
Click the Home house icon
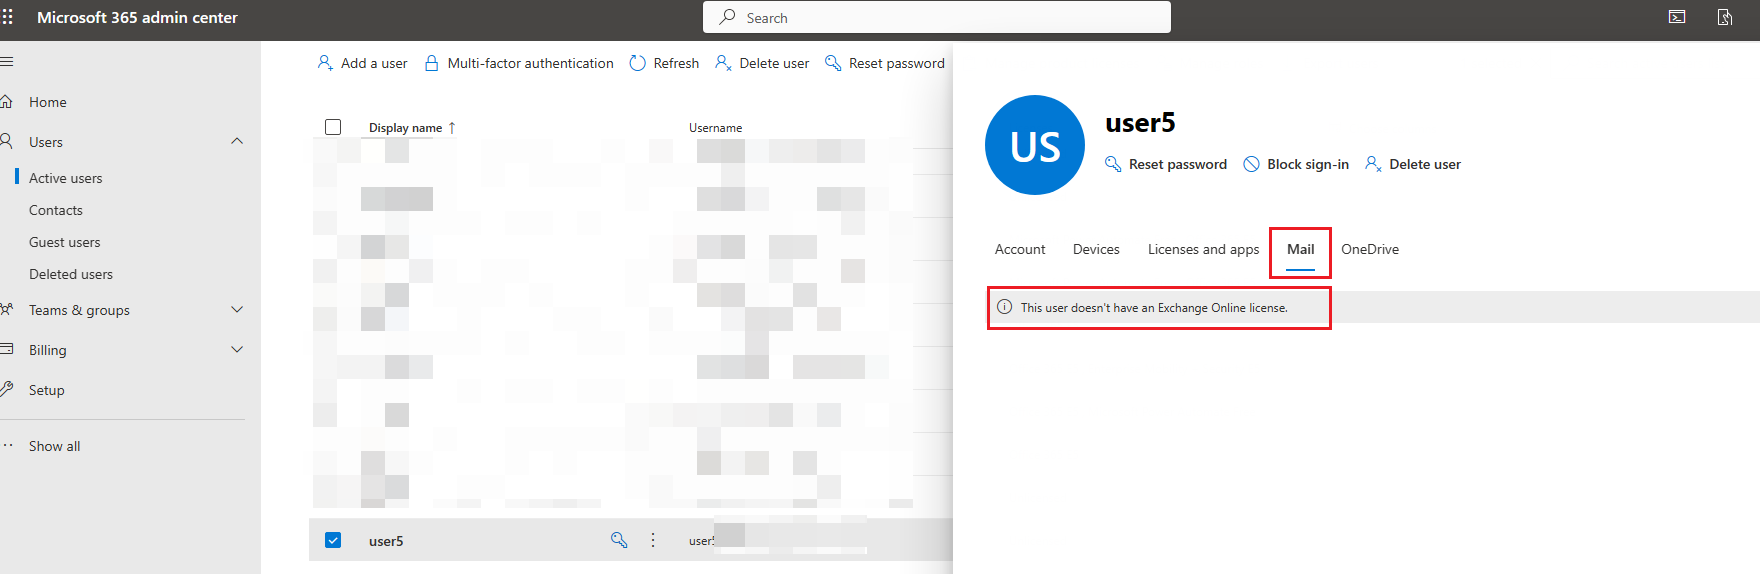[7, 102]
